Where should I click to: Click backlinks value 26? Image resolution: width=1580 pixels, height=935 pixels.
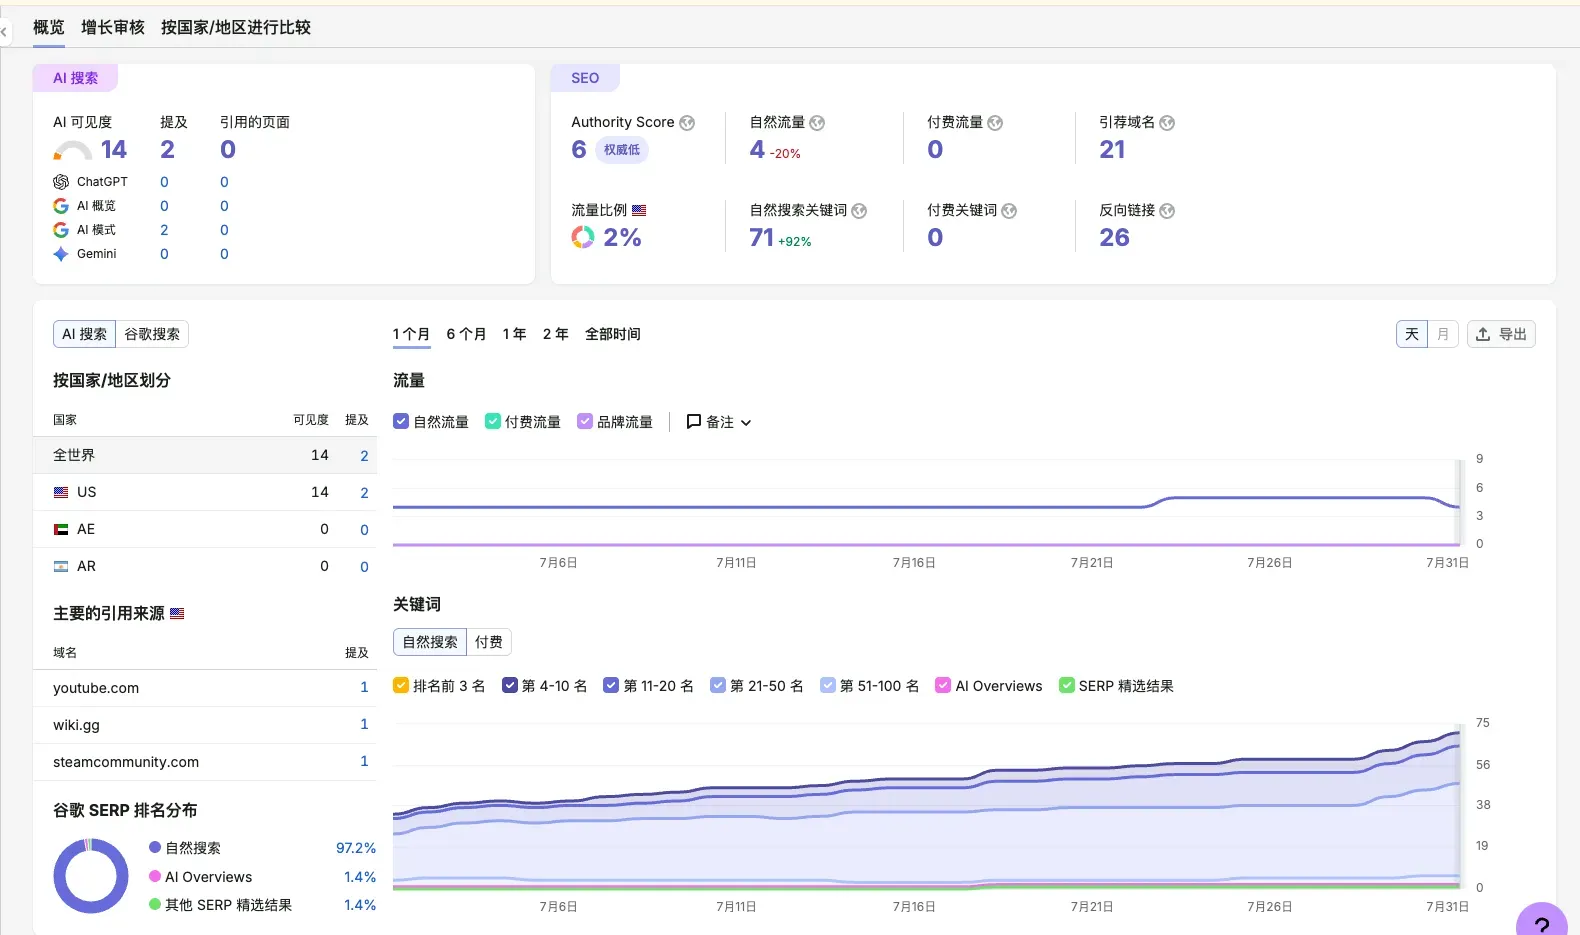tap(1114, 238)
